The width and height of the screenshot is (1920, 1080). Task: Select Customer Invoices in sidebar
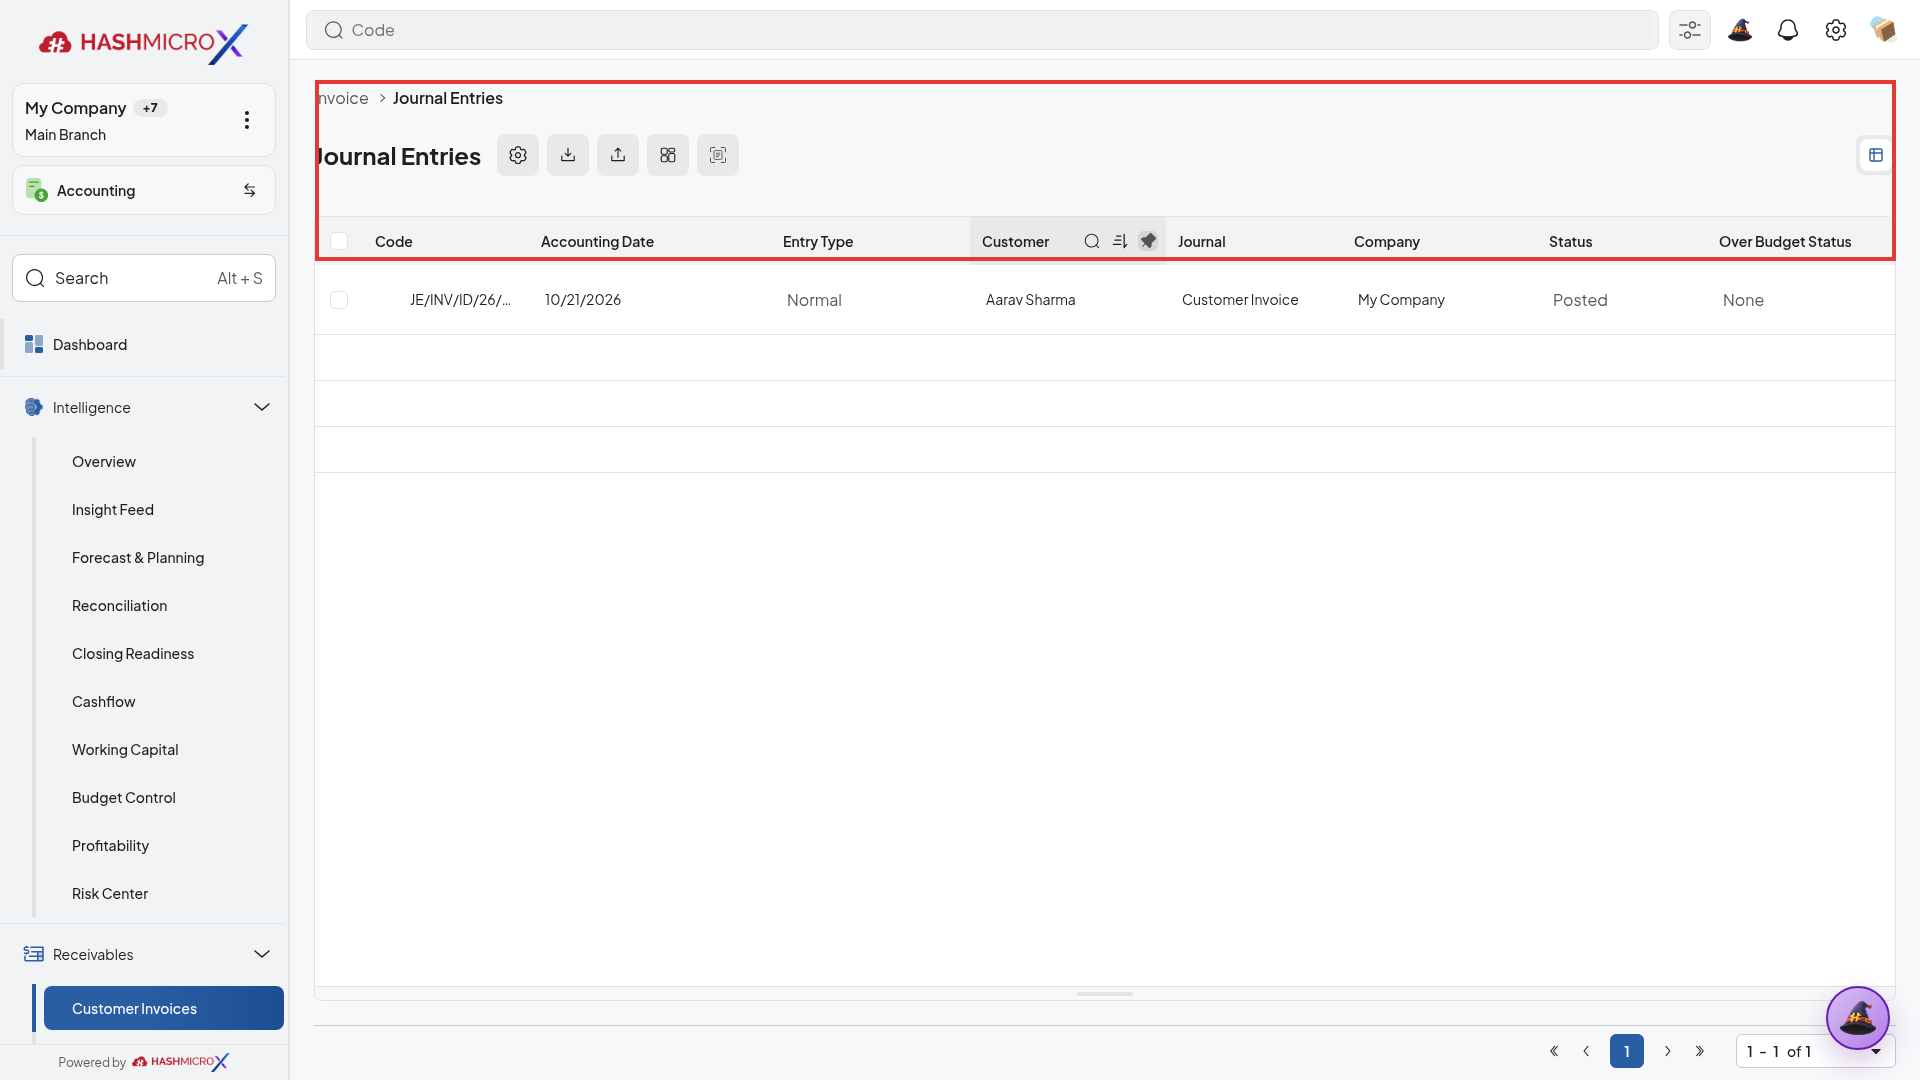(x=164, y=1008)
